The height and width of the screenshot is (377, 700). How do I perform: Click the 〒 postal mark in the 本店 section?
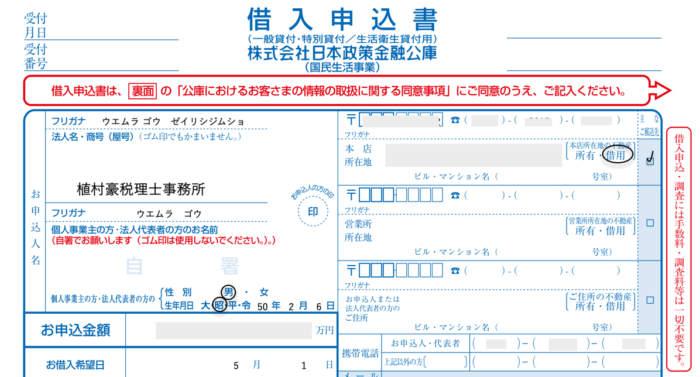click(x=351, y=120)
